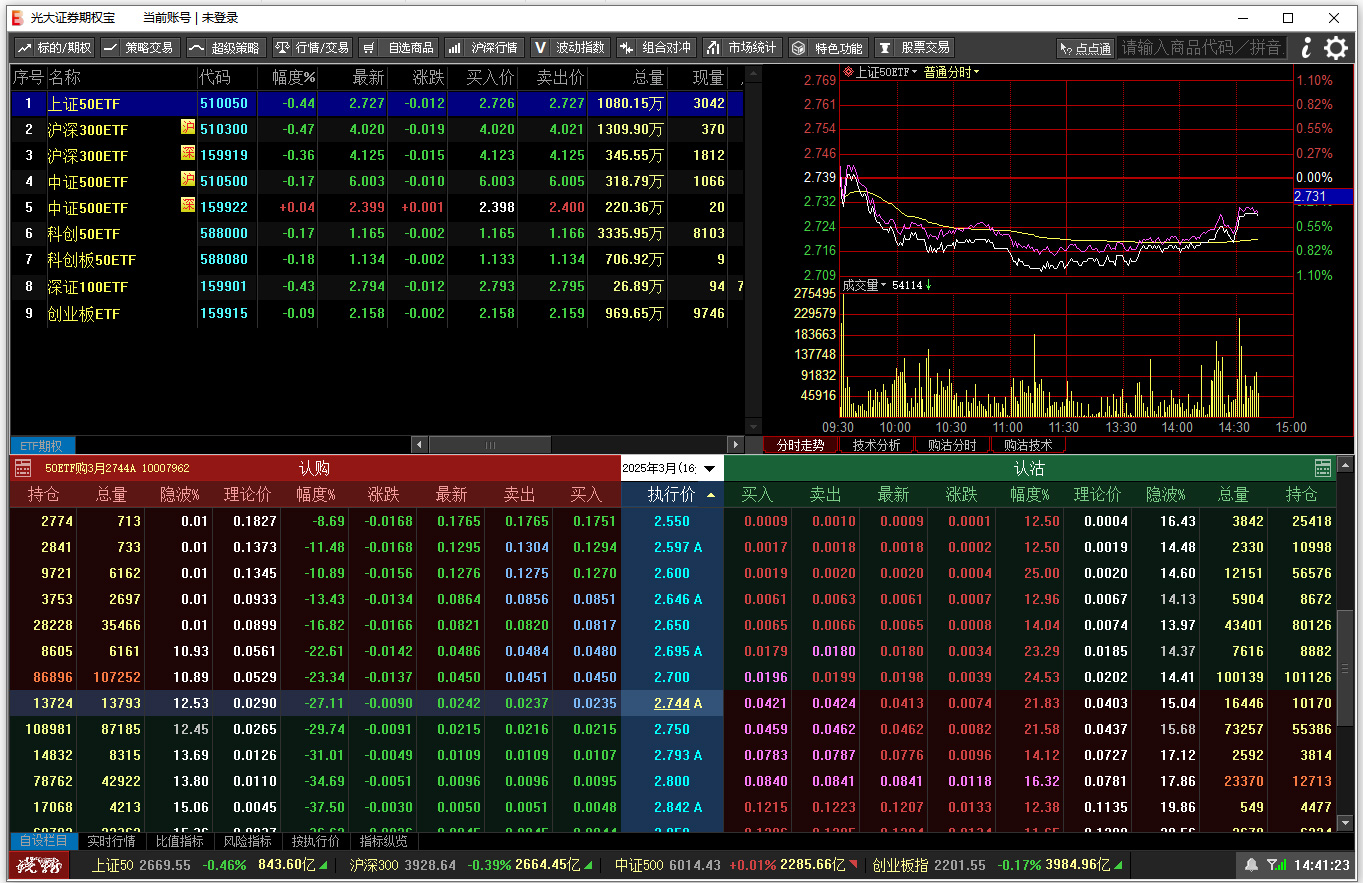Sort by 执行价 column header
The width and height of the screenshot is (1363, 883).
pyautogui.click(x=672, y=494)
